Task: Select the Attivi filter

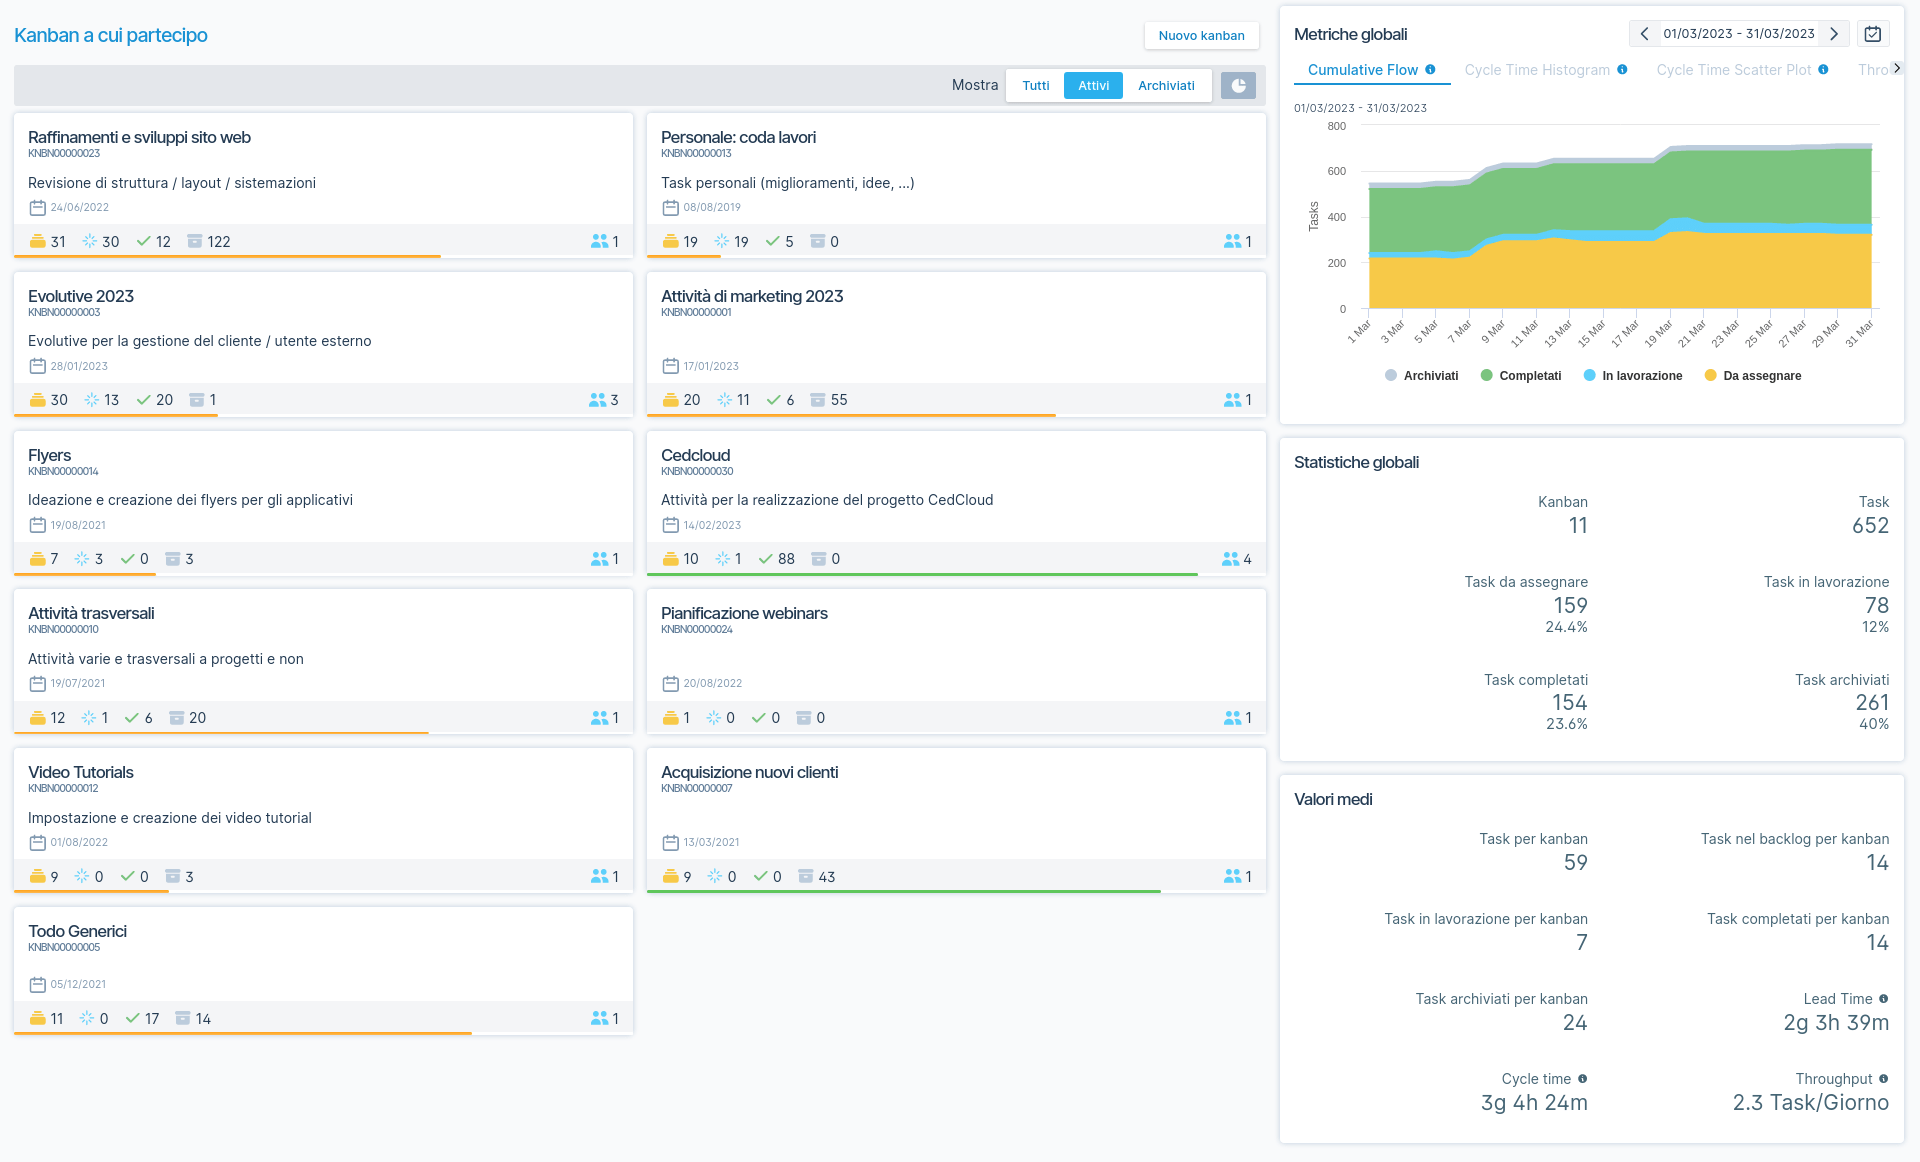Action: (x=1093, y=85)
